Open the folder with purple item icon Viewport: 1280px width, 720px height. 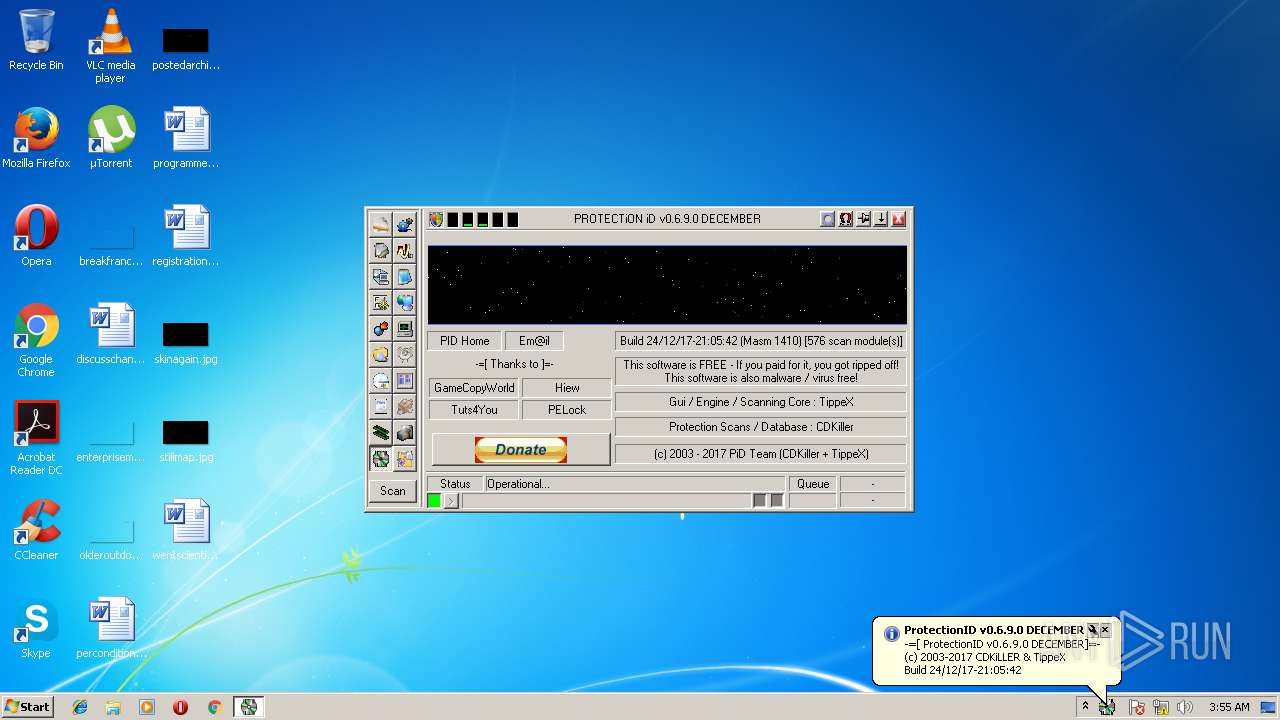[404, 459]
